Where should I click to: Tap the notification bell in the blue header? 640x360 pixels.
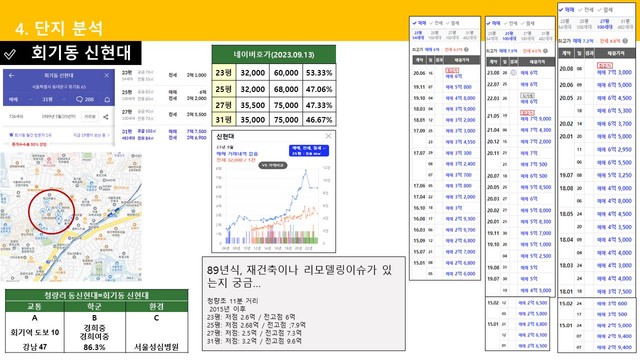click(x=107, y=99)
